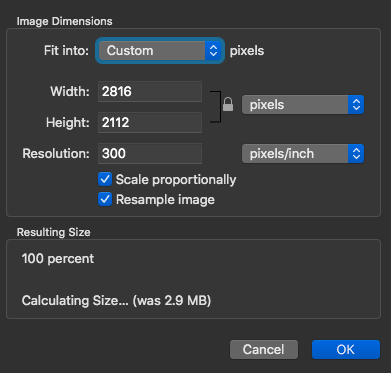Click the blue arrows on Fit into popup
Image resolution: width=391 pixels, height=373 pixels.
pyautogui.click(x=213, y=51)
